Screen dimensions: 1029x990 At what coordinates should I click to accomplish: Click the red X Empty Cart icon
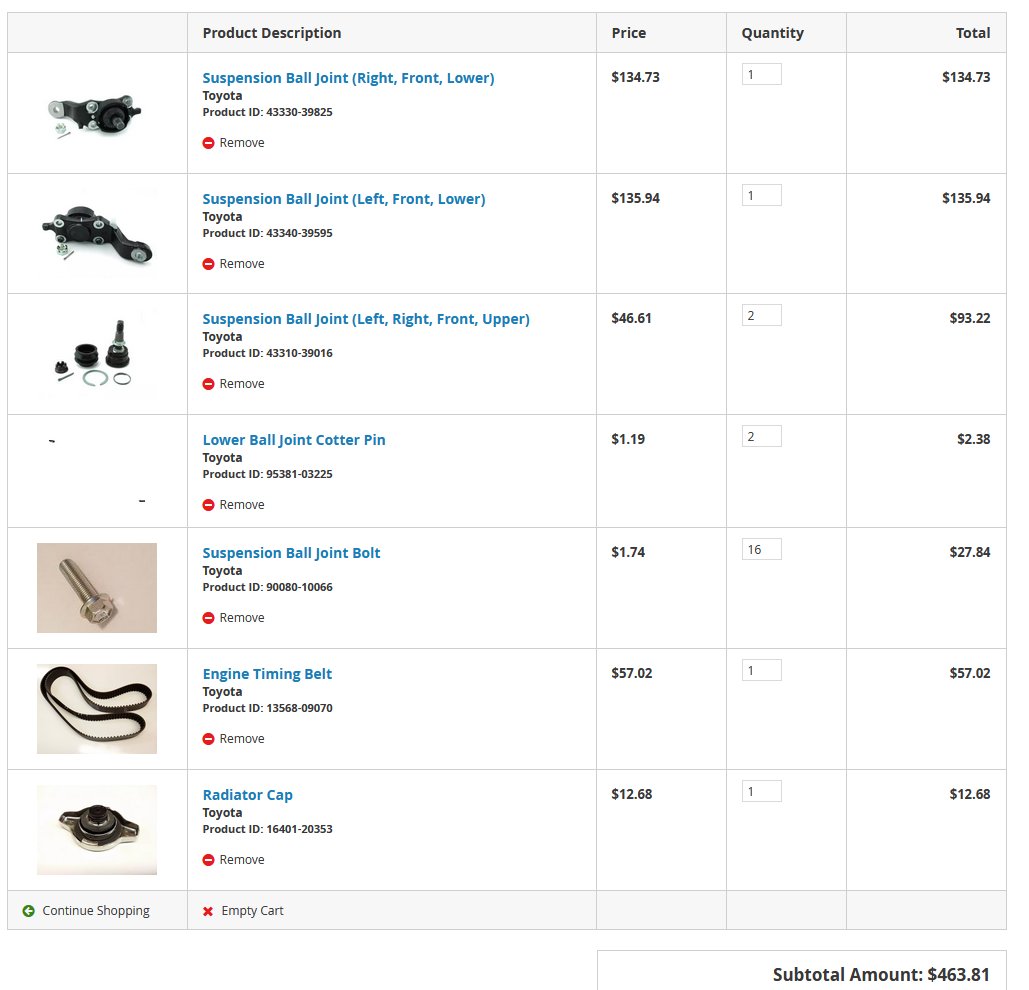click(208, 911)
